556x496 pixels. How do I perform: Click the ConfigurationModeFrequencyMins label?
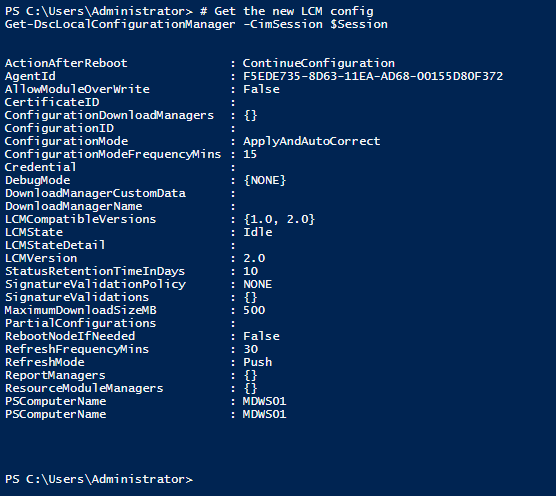(113, 154)
